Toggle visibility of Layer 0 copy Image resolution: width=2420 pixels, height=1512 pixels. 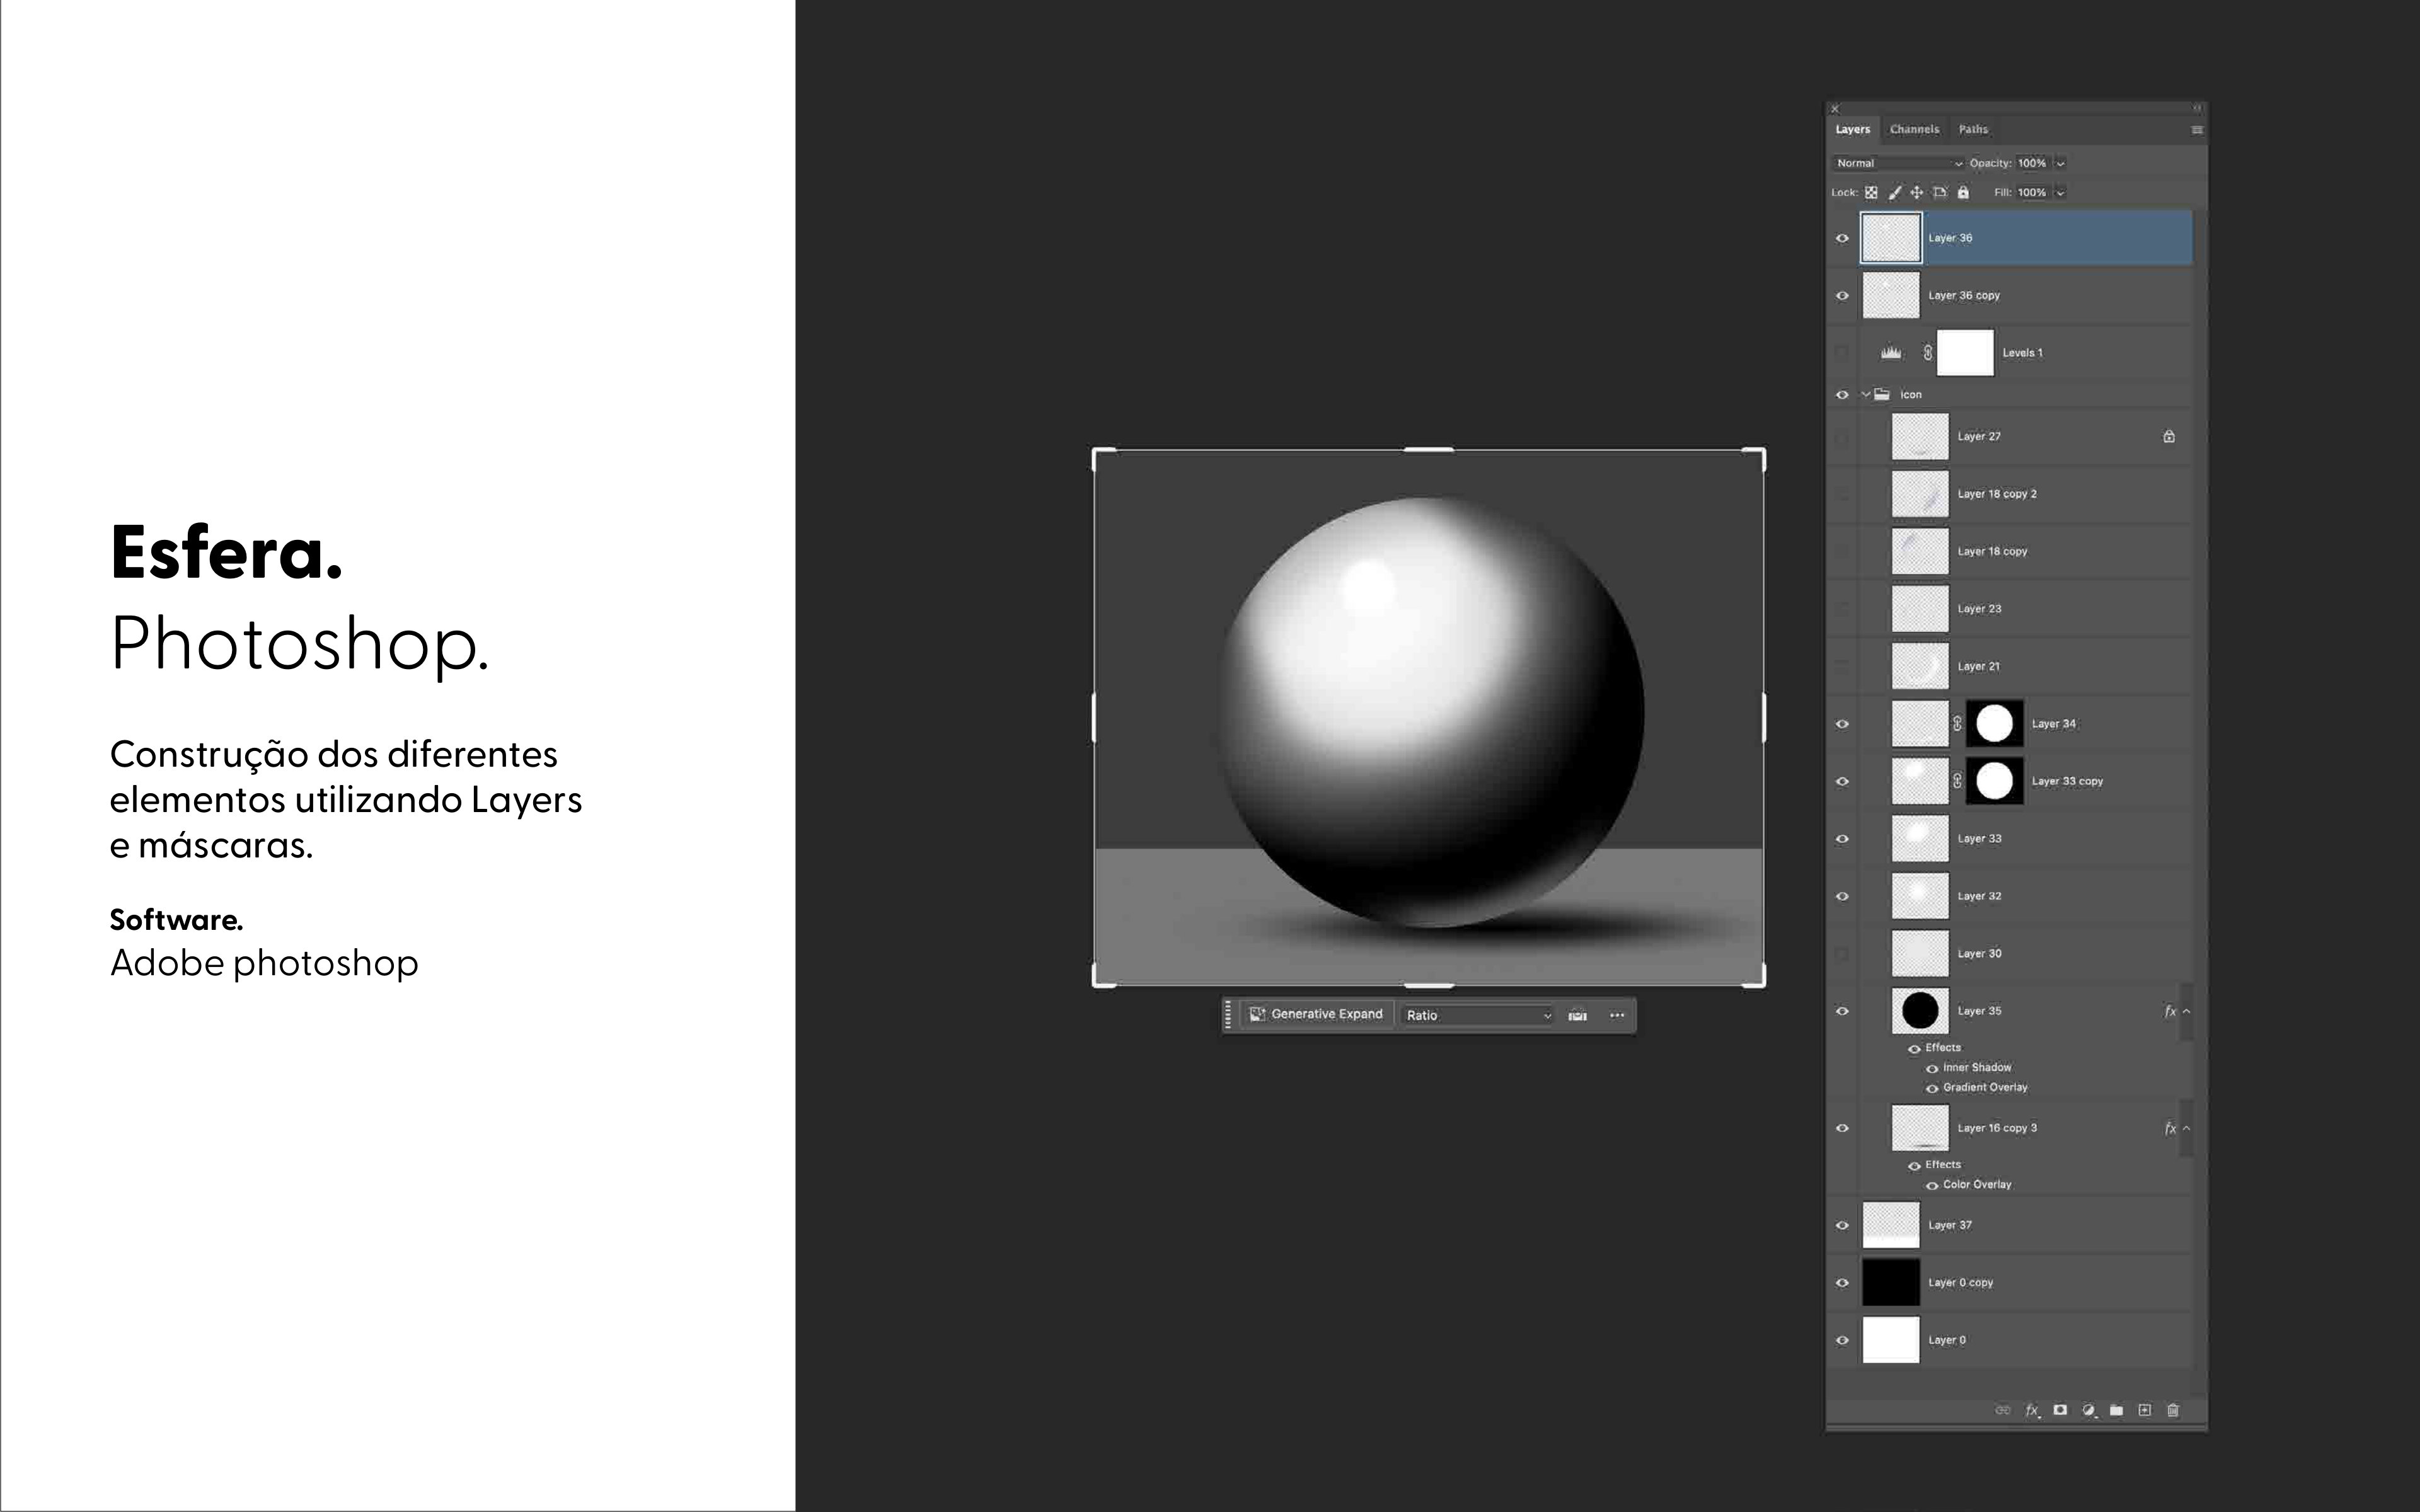coord(1842,1283)
